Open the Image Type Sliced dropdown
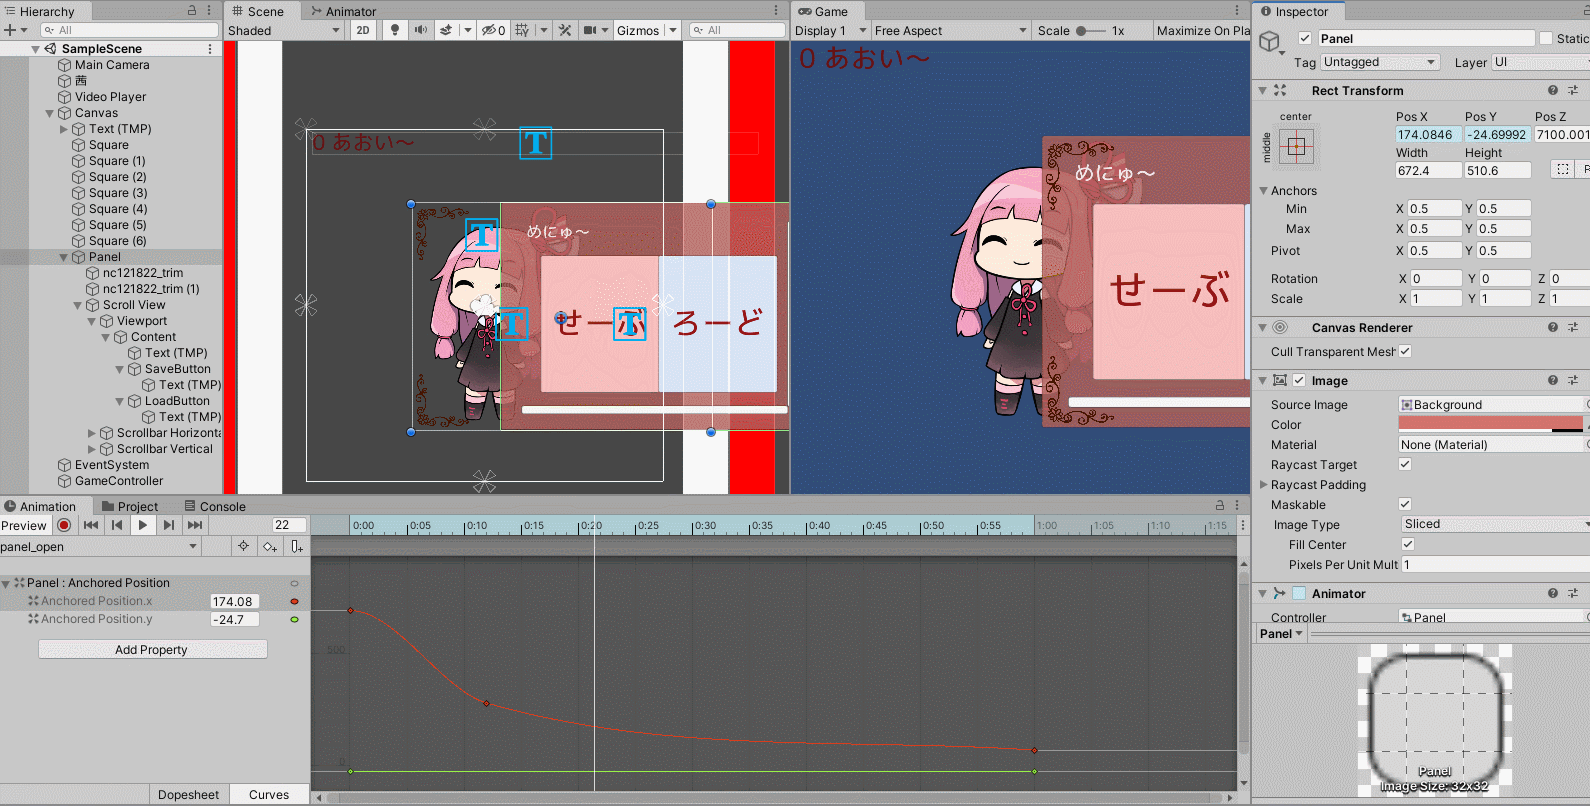Screen dimensions: 1590x806 click(x=1495, y=524)
